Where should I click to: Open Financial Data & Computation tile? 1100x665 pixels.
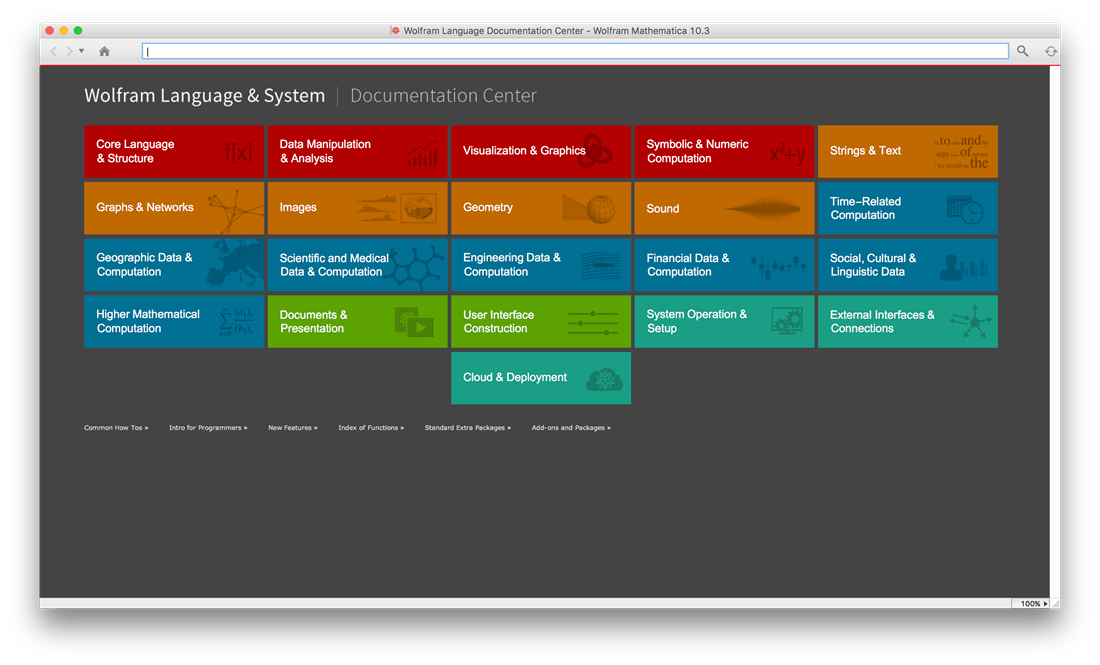point(724,265)
